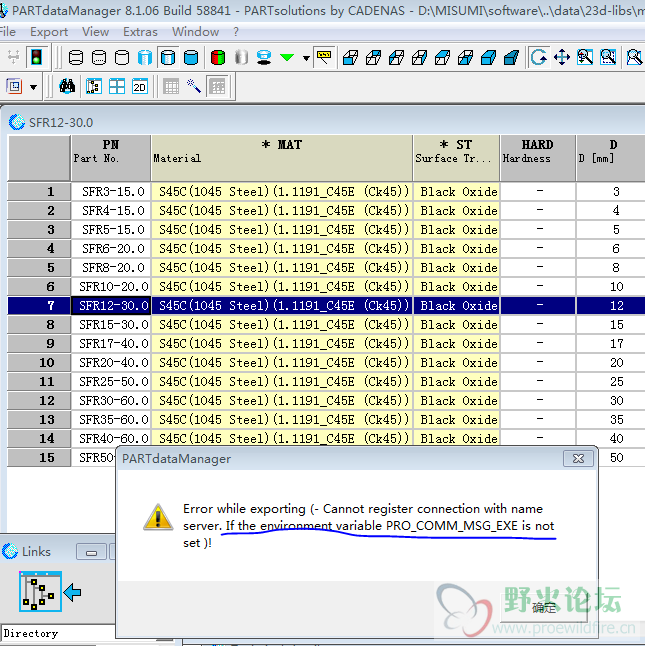Switch to bottom view cube icon
The width and height of the screenshot is (645, 646).
(x=466, y=57)
